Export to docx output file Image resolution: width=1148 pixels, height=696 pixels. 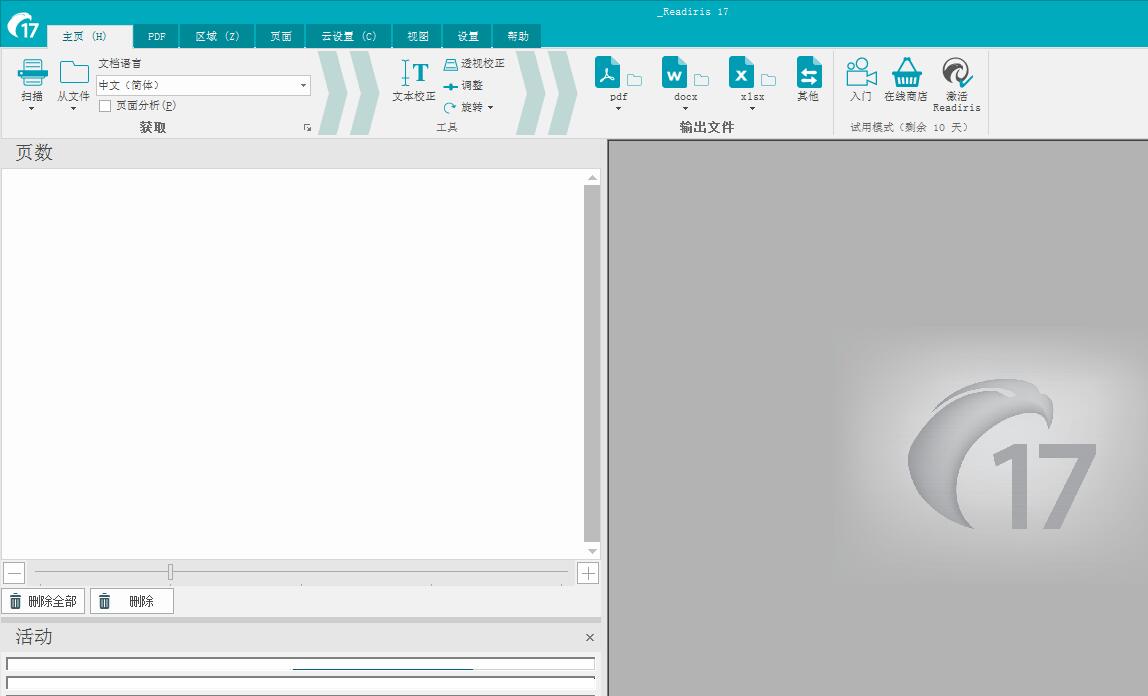[674, 73]
